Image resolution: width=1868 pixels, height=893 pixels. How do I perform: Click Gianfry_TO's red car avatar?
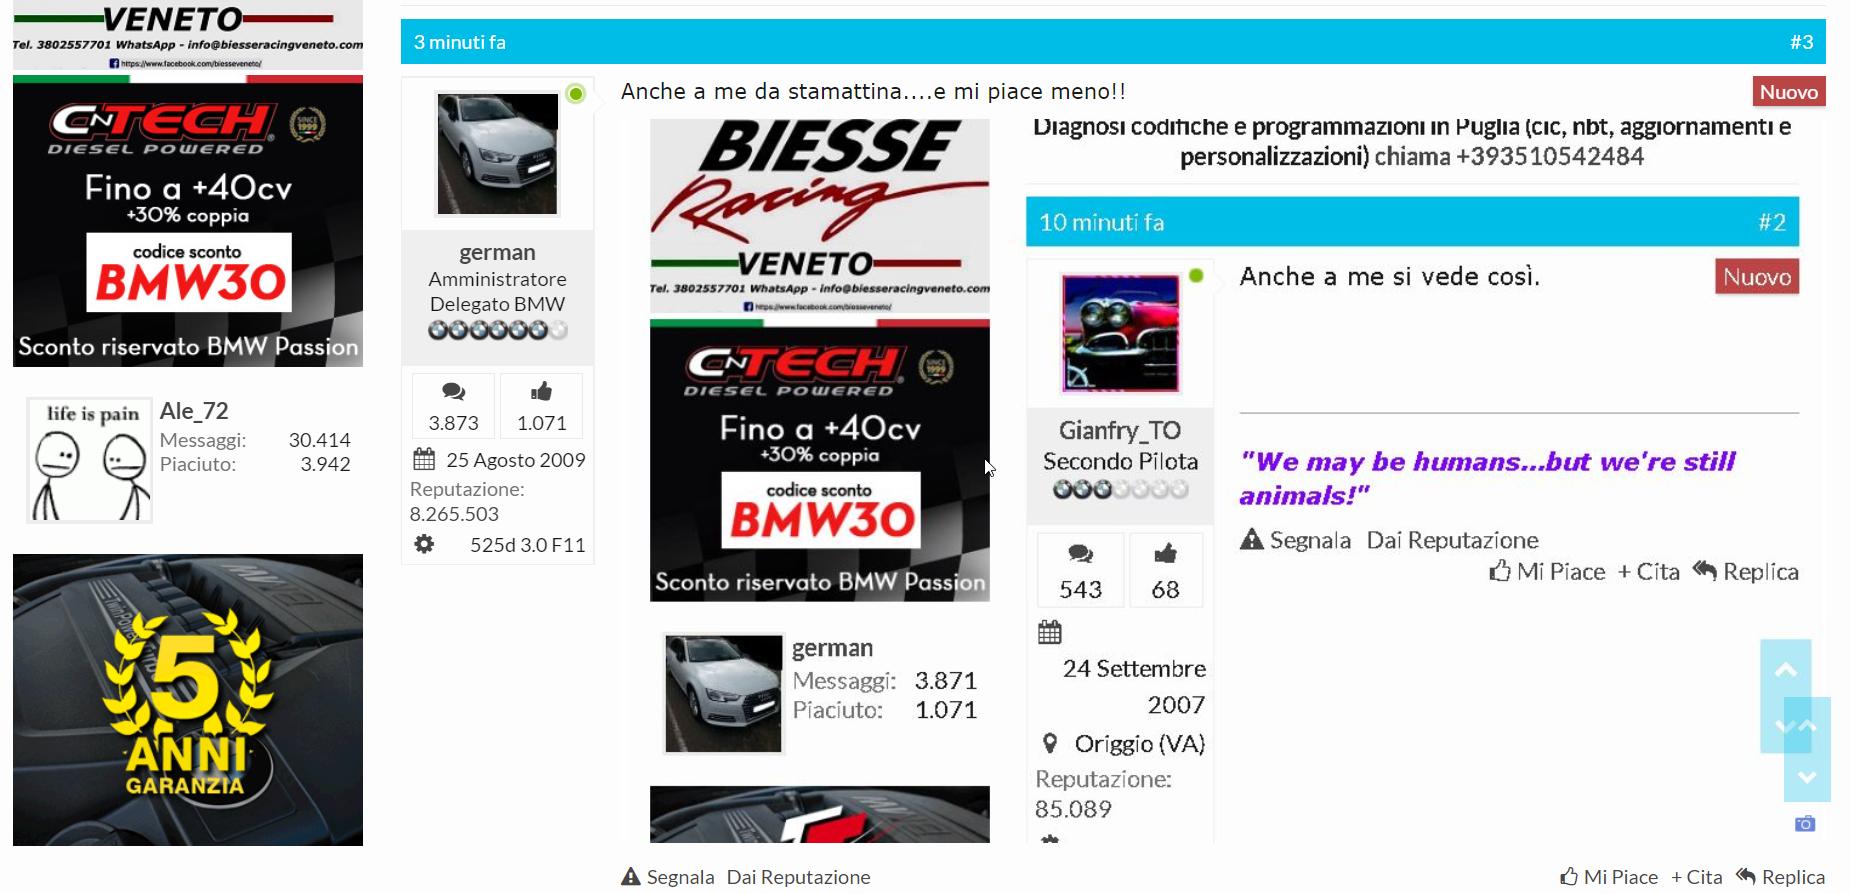pyautogui.click(x=1120, y=333)
